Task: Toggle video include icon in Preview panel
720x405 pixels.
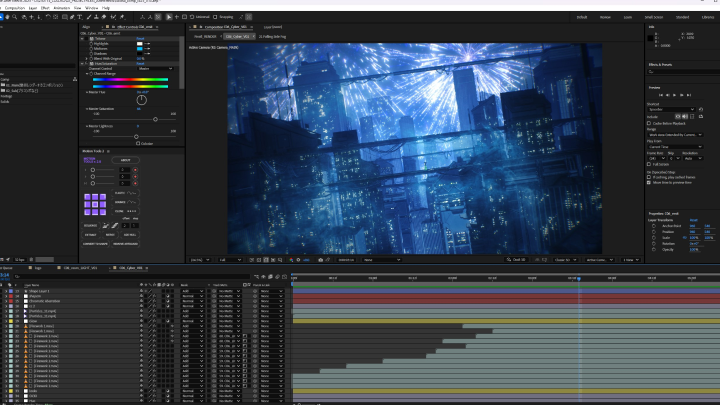Action: tap(678, 117)
